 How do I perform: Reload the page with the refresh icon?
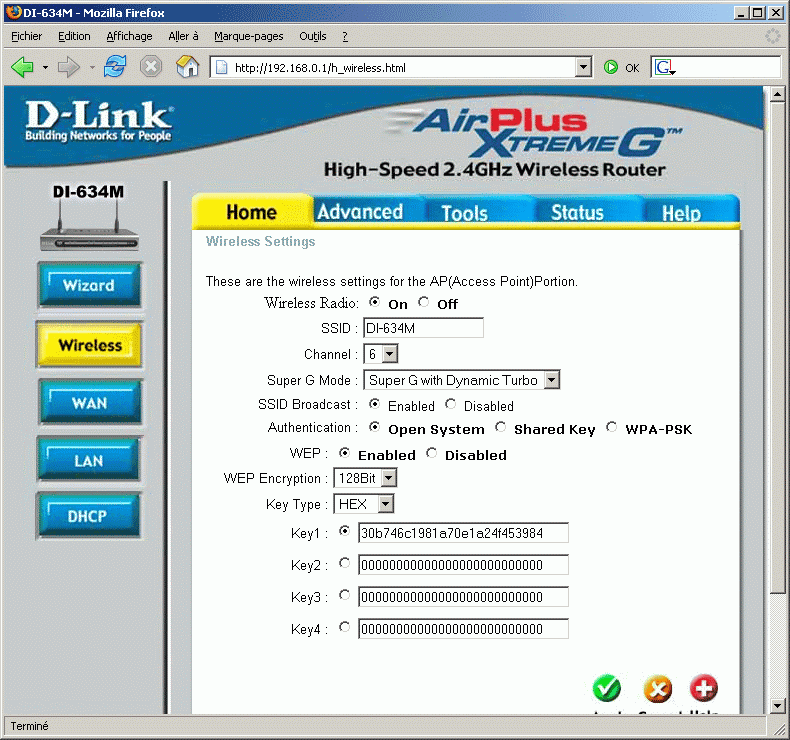pyautogui.click(x=115, y=66)
